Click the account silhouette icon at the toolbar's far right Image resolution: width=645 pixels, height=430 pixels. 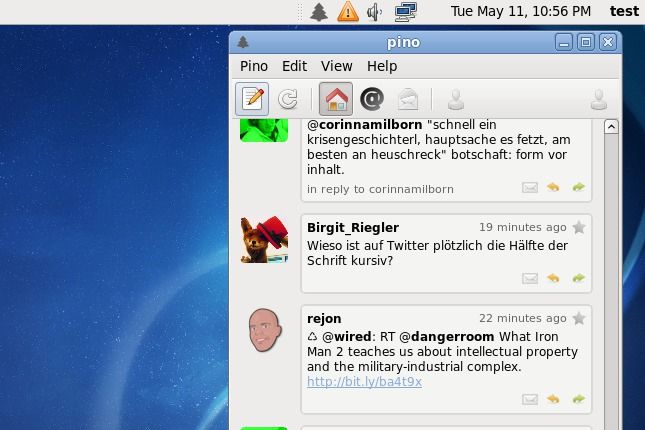click(599, 100)
